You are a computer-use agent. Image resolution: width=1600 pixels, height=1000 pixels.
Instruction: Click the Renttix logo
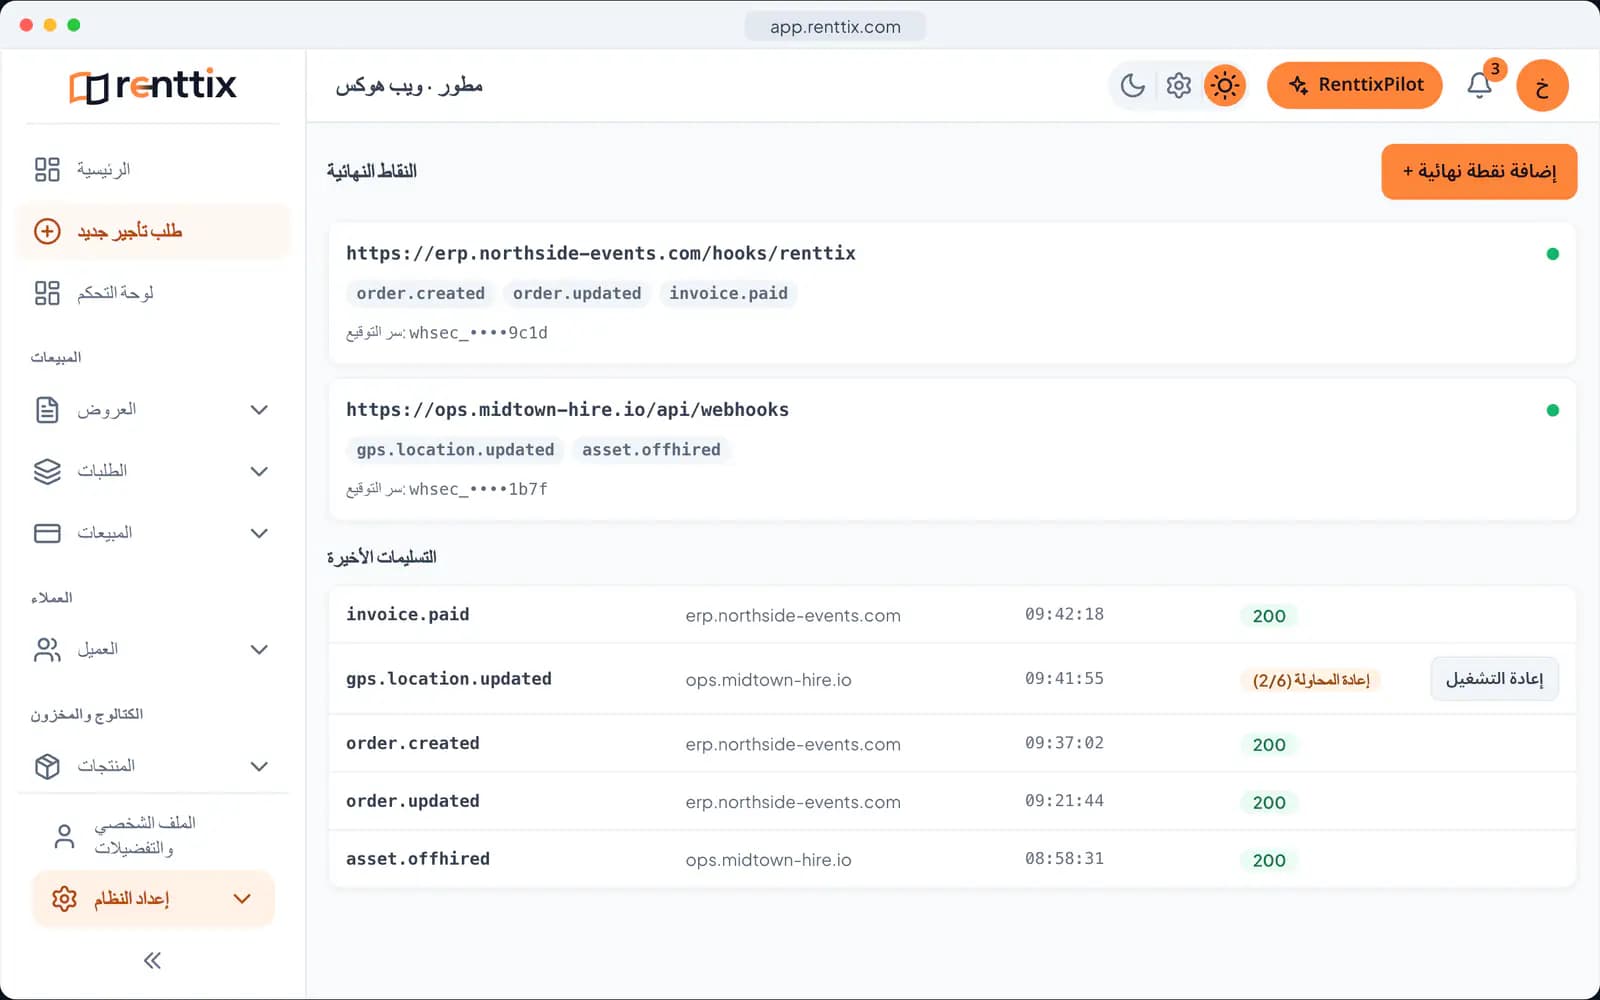pyautogui.click(x=153, y=86)
